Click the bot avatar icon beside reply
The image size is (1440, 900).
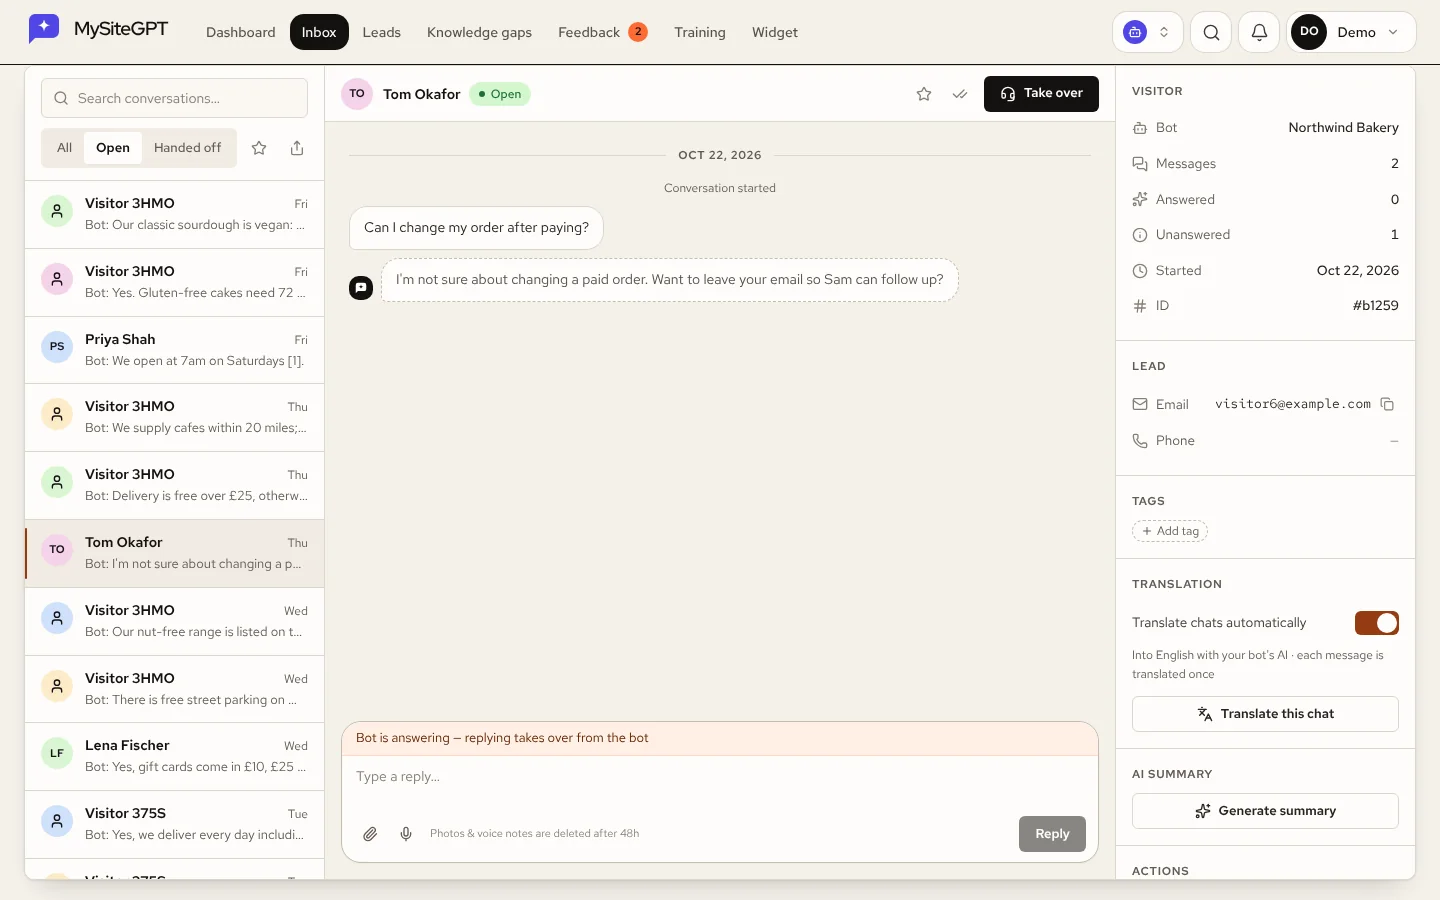point(361,288)
